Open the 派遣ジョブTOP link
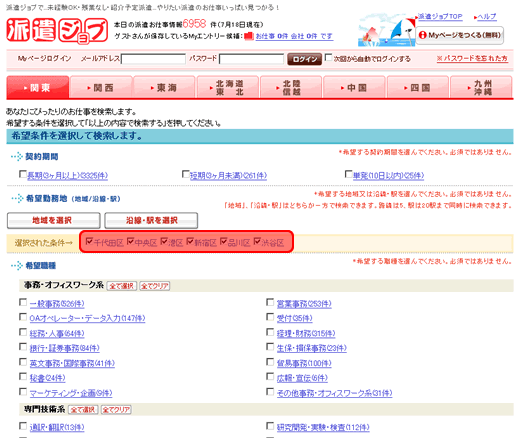 (440, 16)
